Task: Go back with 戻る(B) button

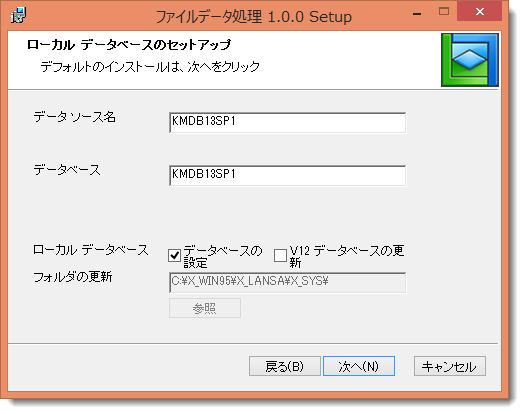Action: pos(284,366)
